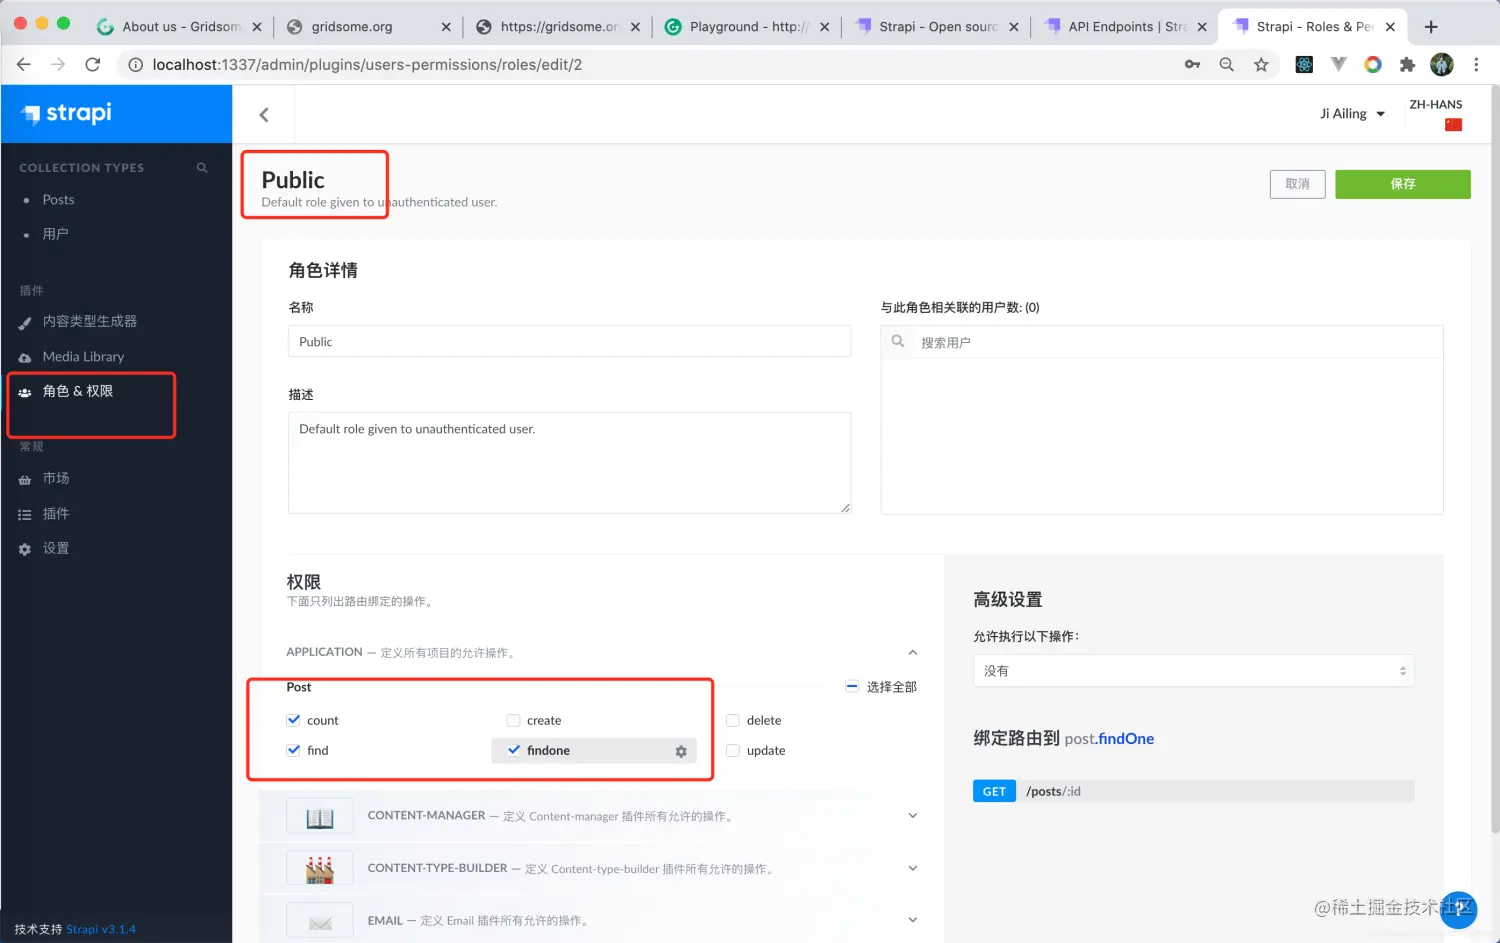The width and height of the screenshot is (1500, 943).
Task: Open Posts collection type in sidebar
Action: pos(58,200)
